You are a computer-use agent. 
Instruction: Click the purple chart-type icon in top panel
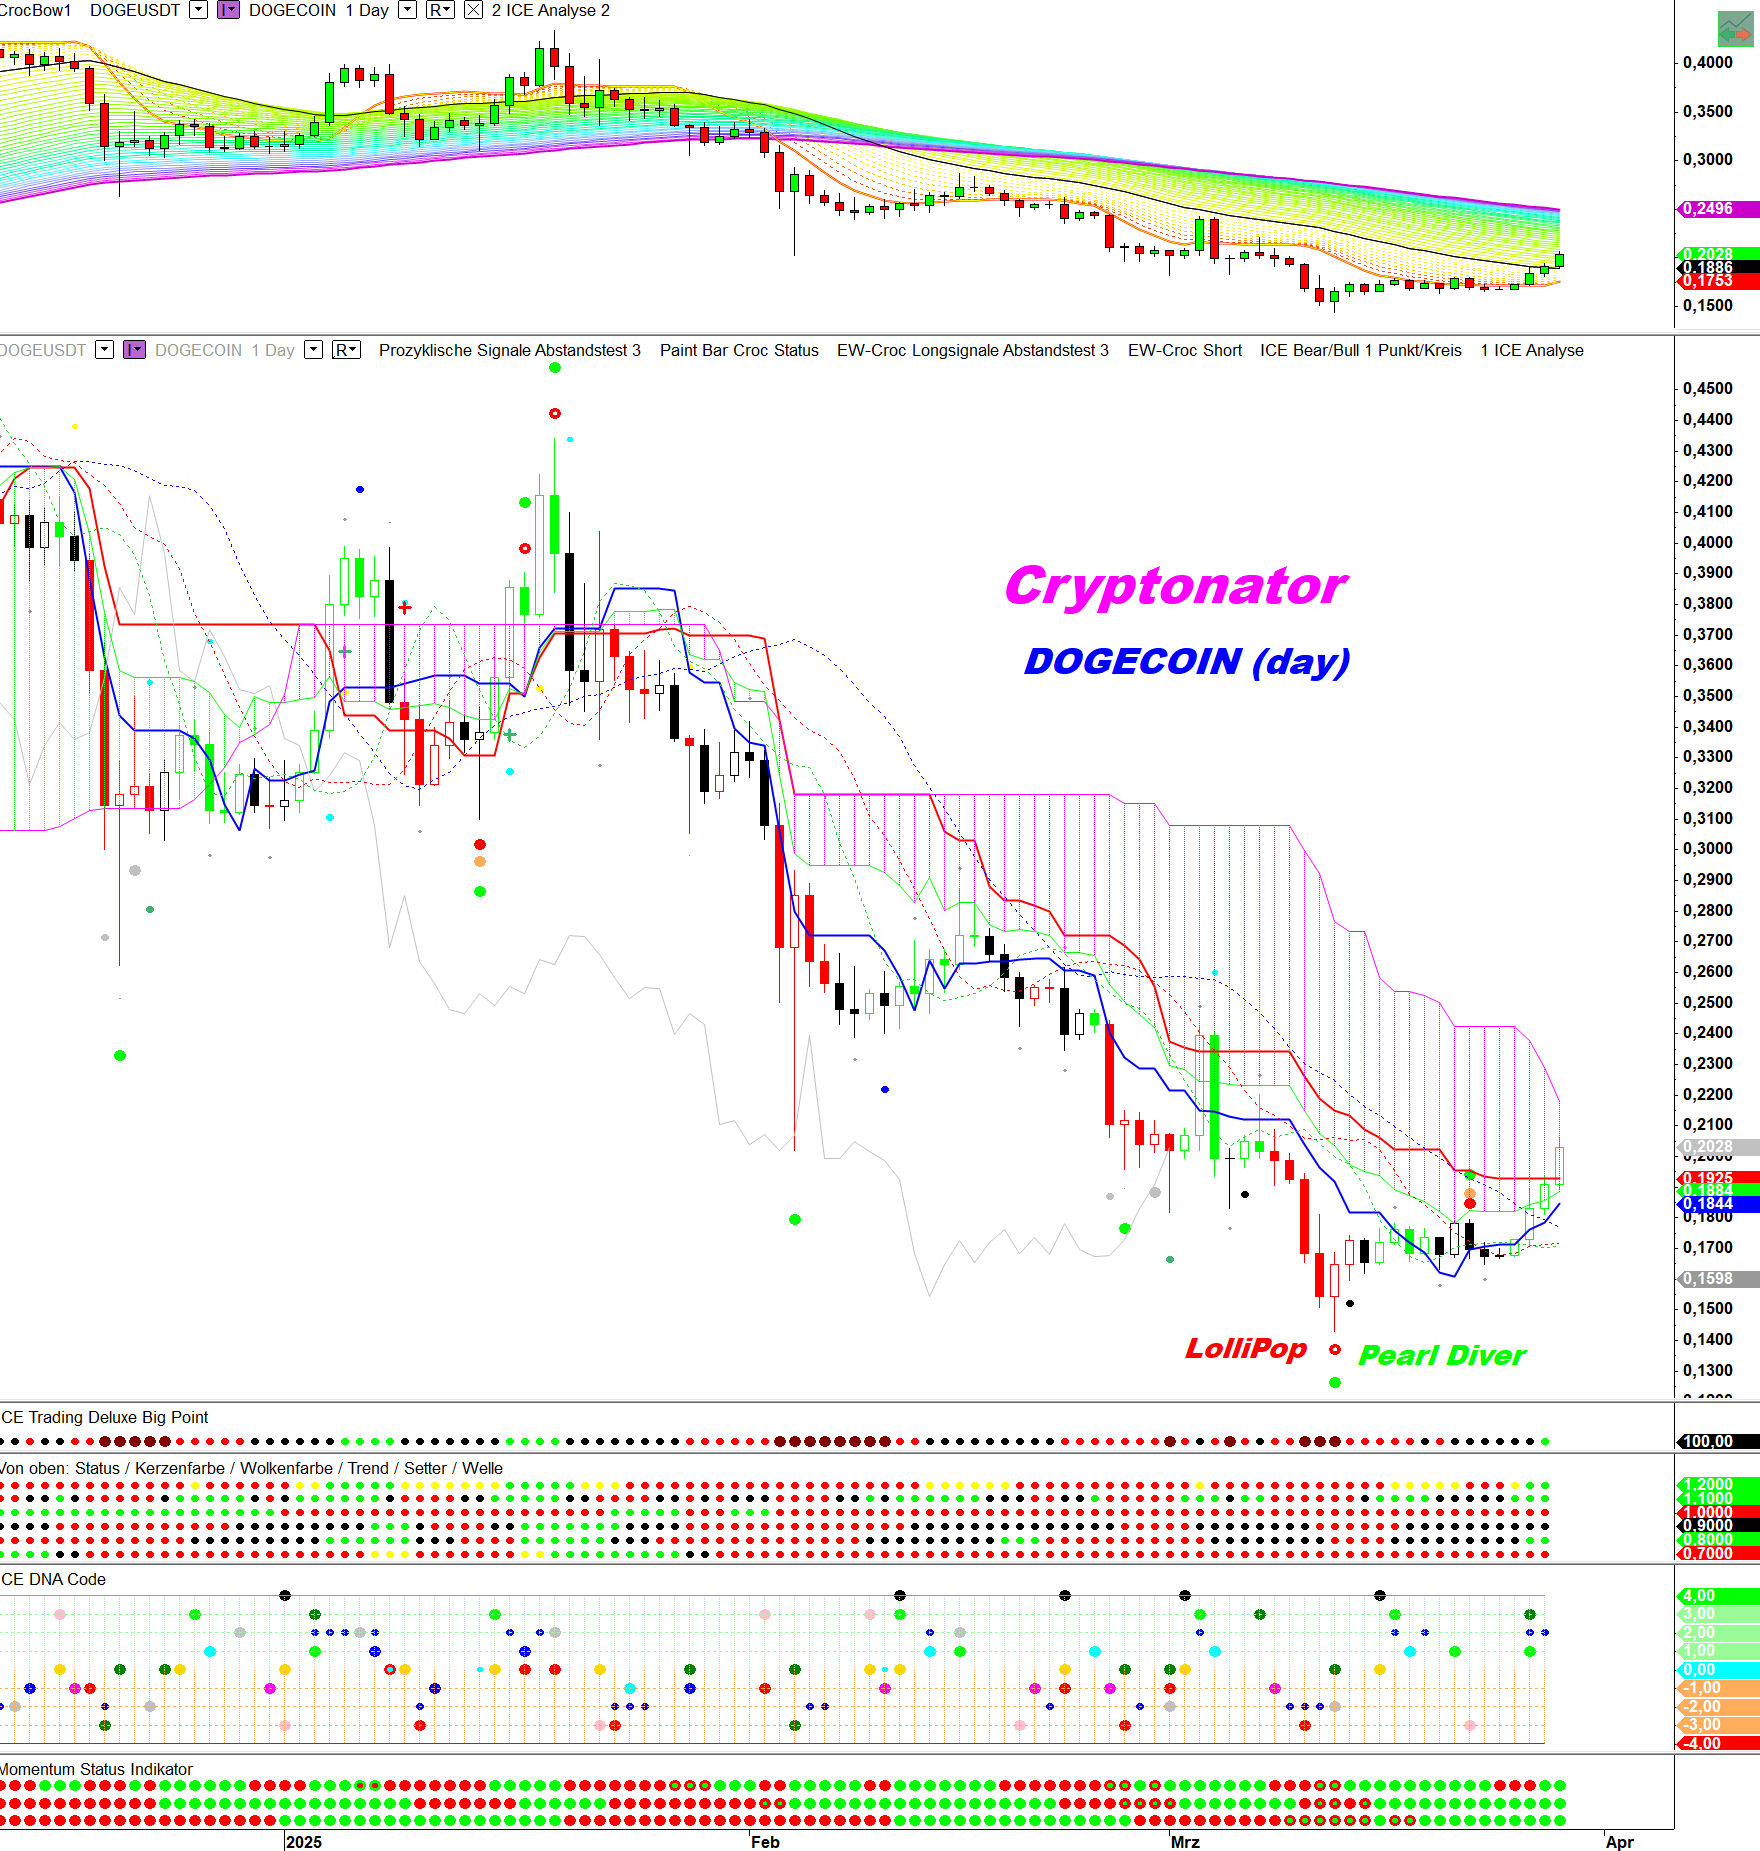pos(228,10)
